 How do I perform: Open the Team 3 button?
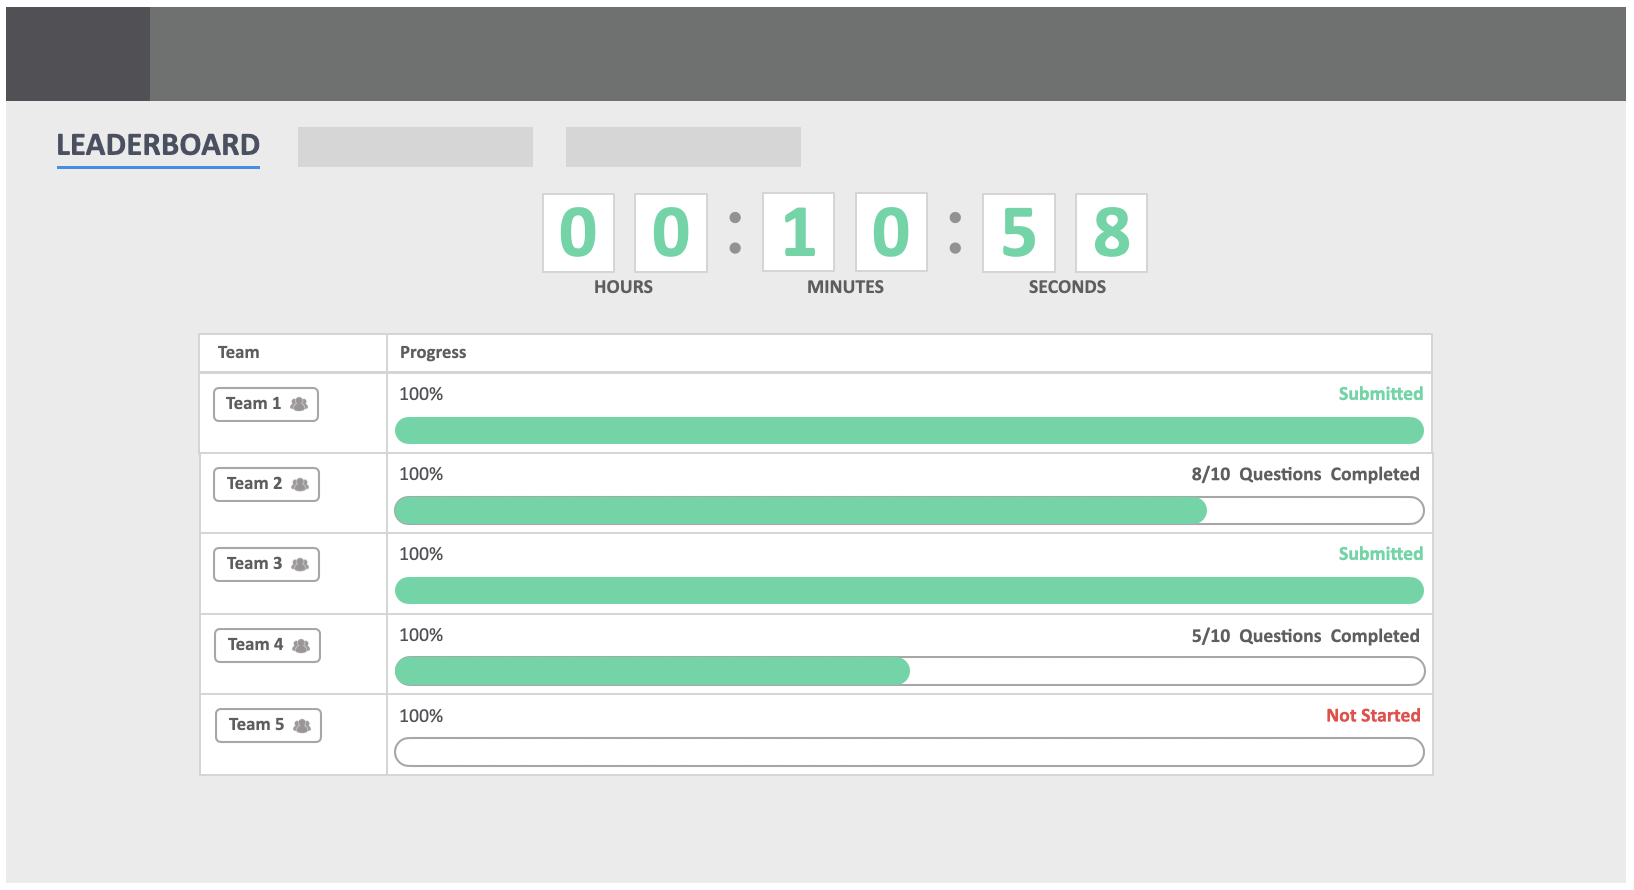pyautogui.click(x=266, y=564)
